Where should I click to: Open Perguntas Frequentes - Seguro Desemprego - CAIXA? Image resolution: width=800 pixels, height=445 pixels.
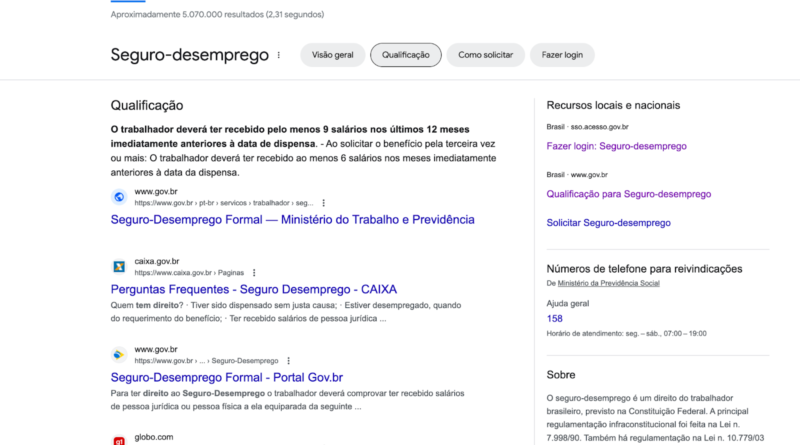(x=254, y=289)
